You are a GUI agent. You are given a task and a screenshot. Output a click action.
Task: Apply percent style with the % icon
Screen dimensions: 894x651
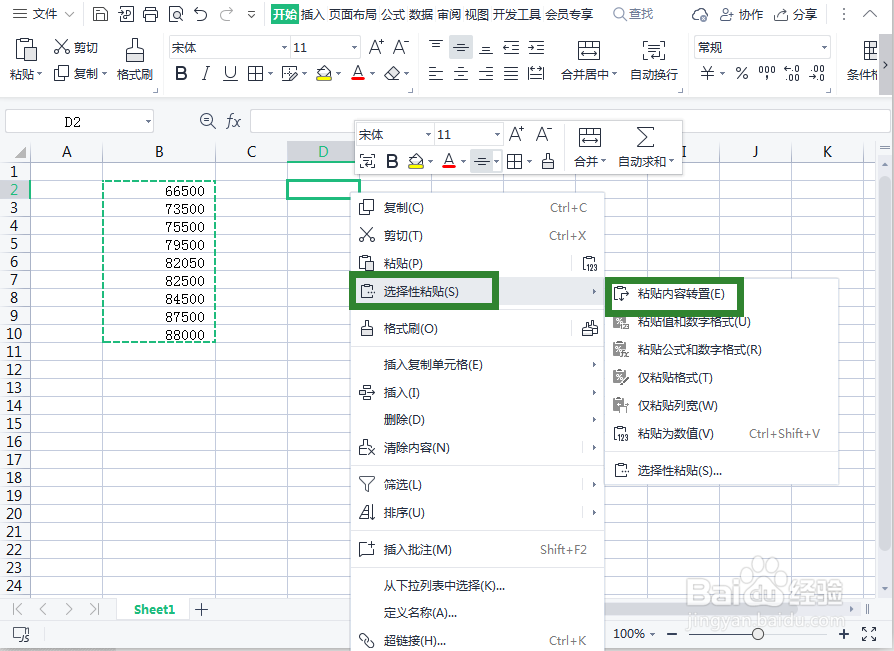(x=741, y=74)
